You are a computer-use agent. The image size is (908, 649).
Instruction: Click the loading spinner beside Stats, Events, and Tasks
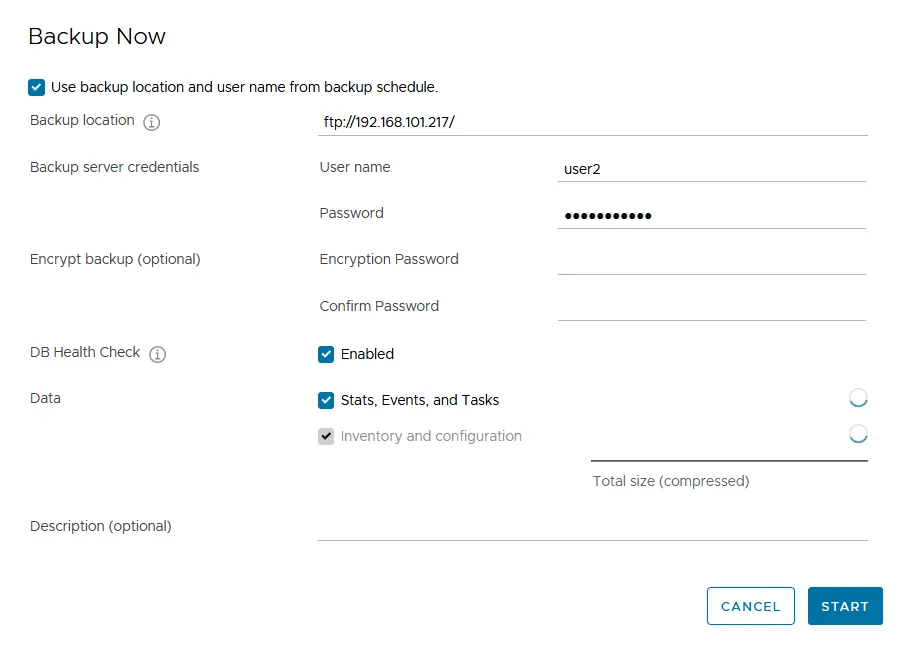click(x=857, y=399)
